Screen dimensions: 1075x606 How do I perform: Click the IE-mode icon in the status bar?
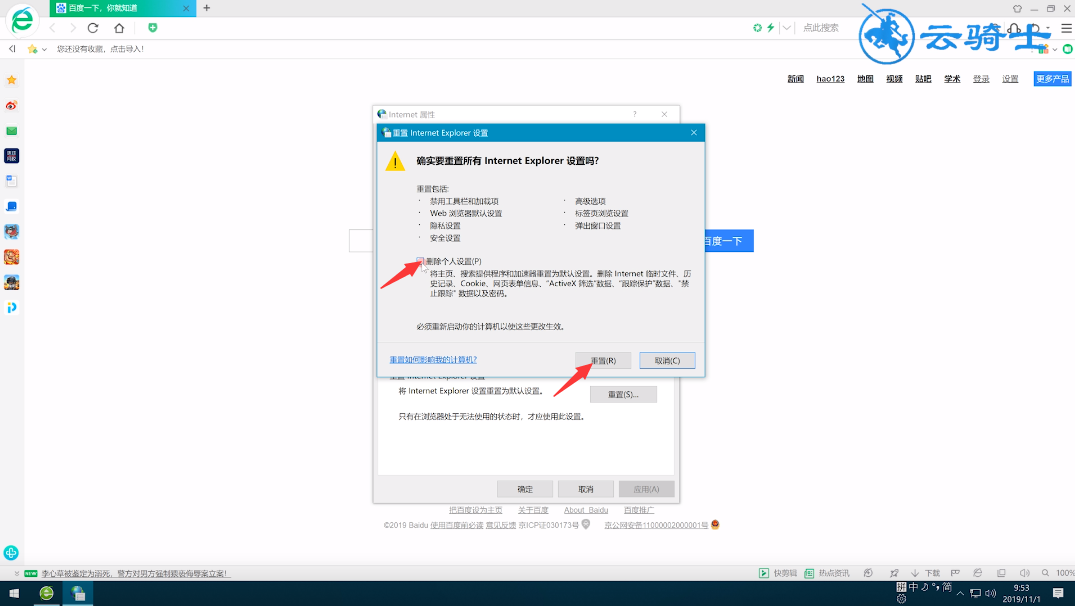pyautogui.click(x=978, y=573)
